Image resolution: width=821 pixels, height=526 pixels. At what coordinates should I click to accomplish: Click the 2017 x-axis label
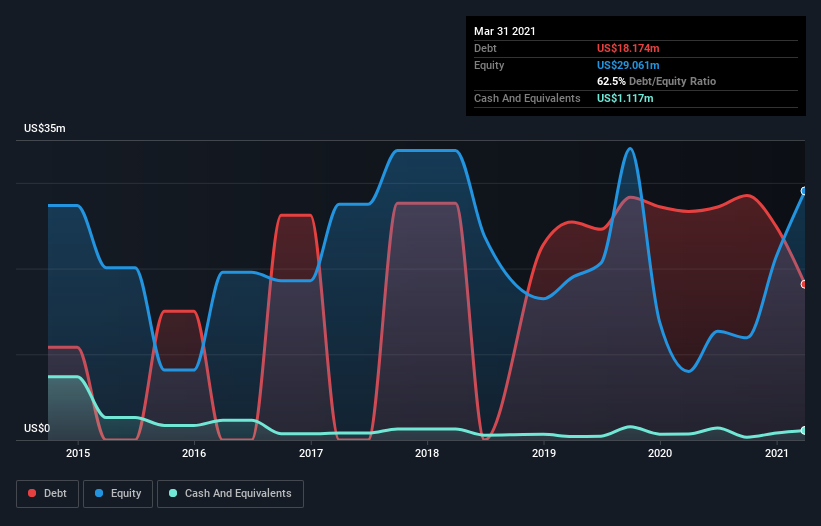[311, 453]
